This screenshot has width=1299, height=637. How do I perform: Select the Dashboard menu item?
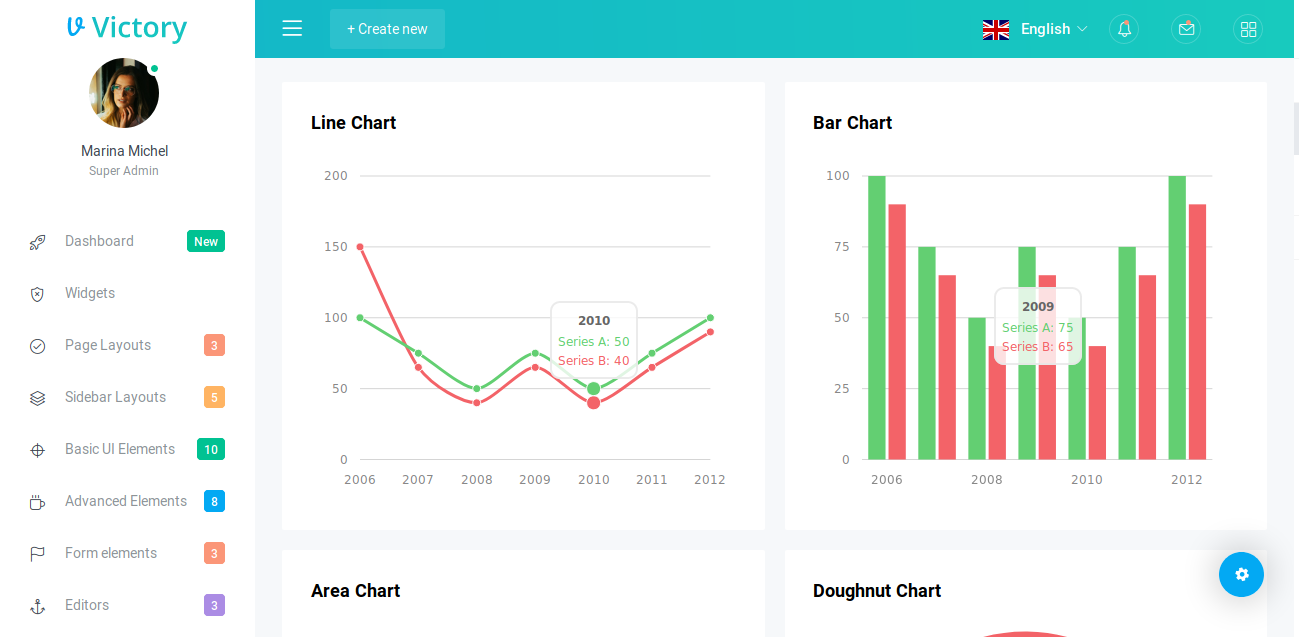(x=99, y=241)
